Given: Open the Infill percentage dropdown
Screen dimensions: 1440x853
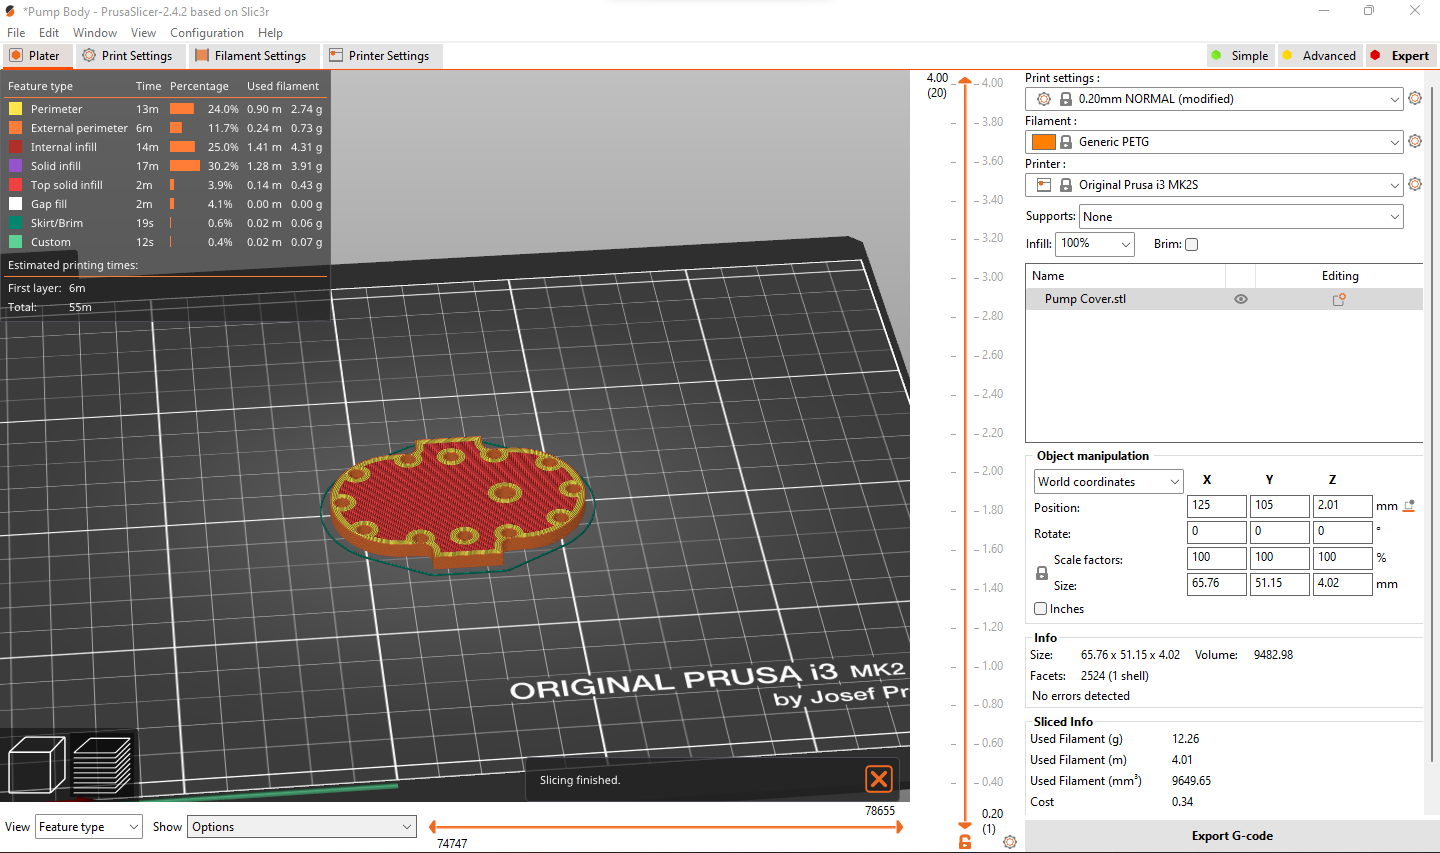Looking at the screenshot, I should pos(1095,244).
